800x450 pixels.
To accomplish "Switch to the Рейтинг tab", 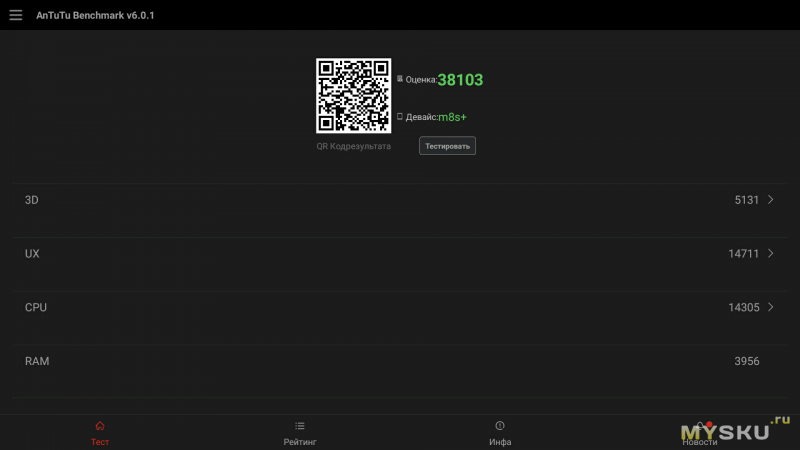I will pos(300,433).
